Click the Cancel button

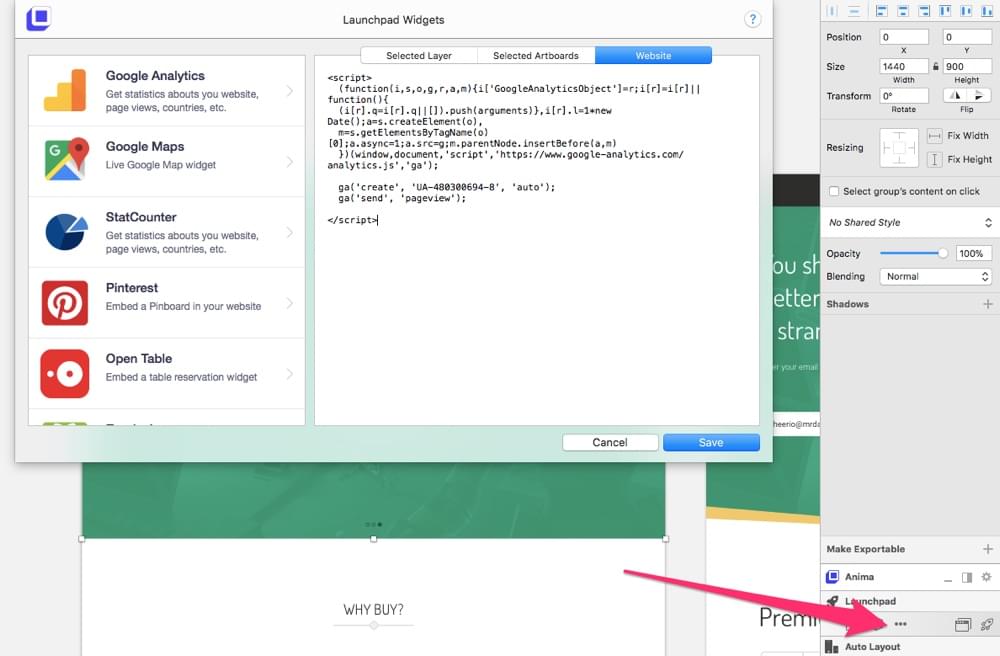[610, 442]
